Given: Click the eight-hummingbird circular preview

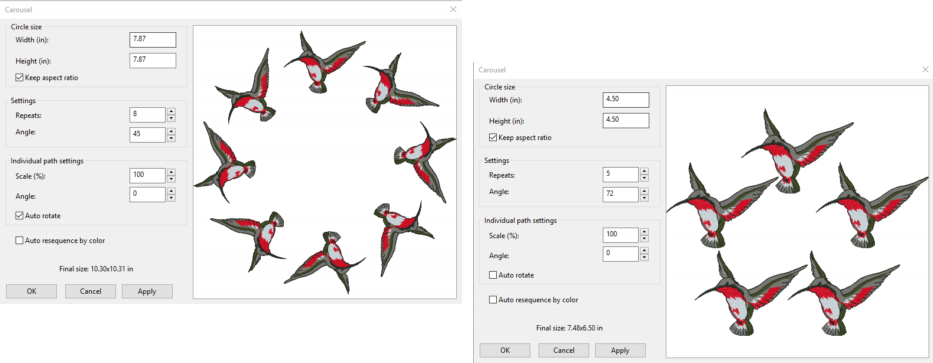Looking at the screenshot, I should click(325, 162).
